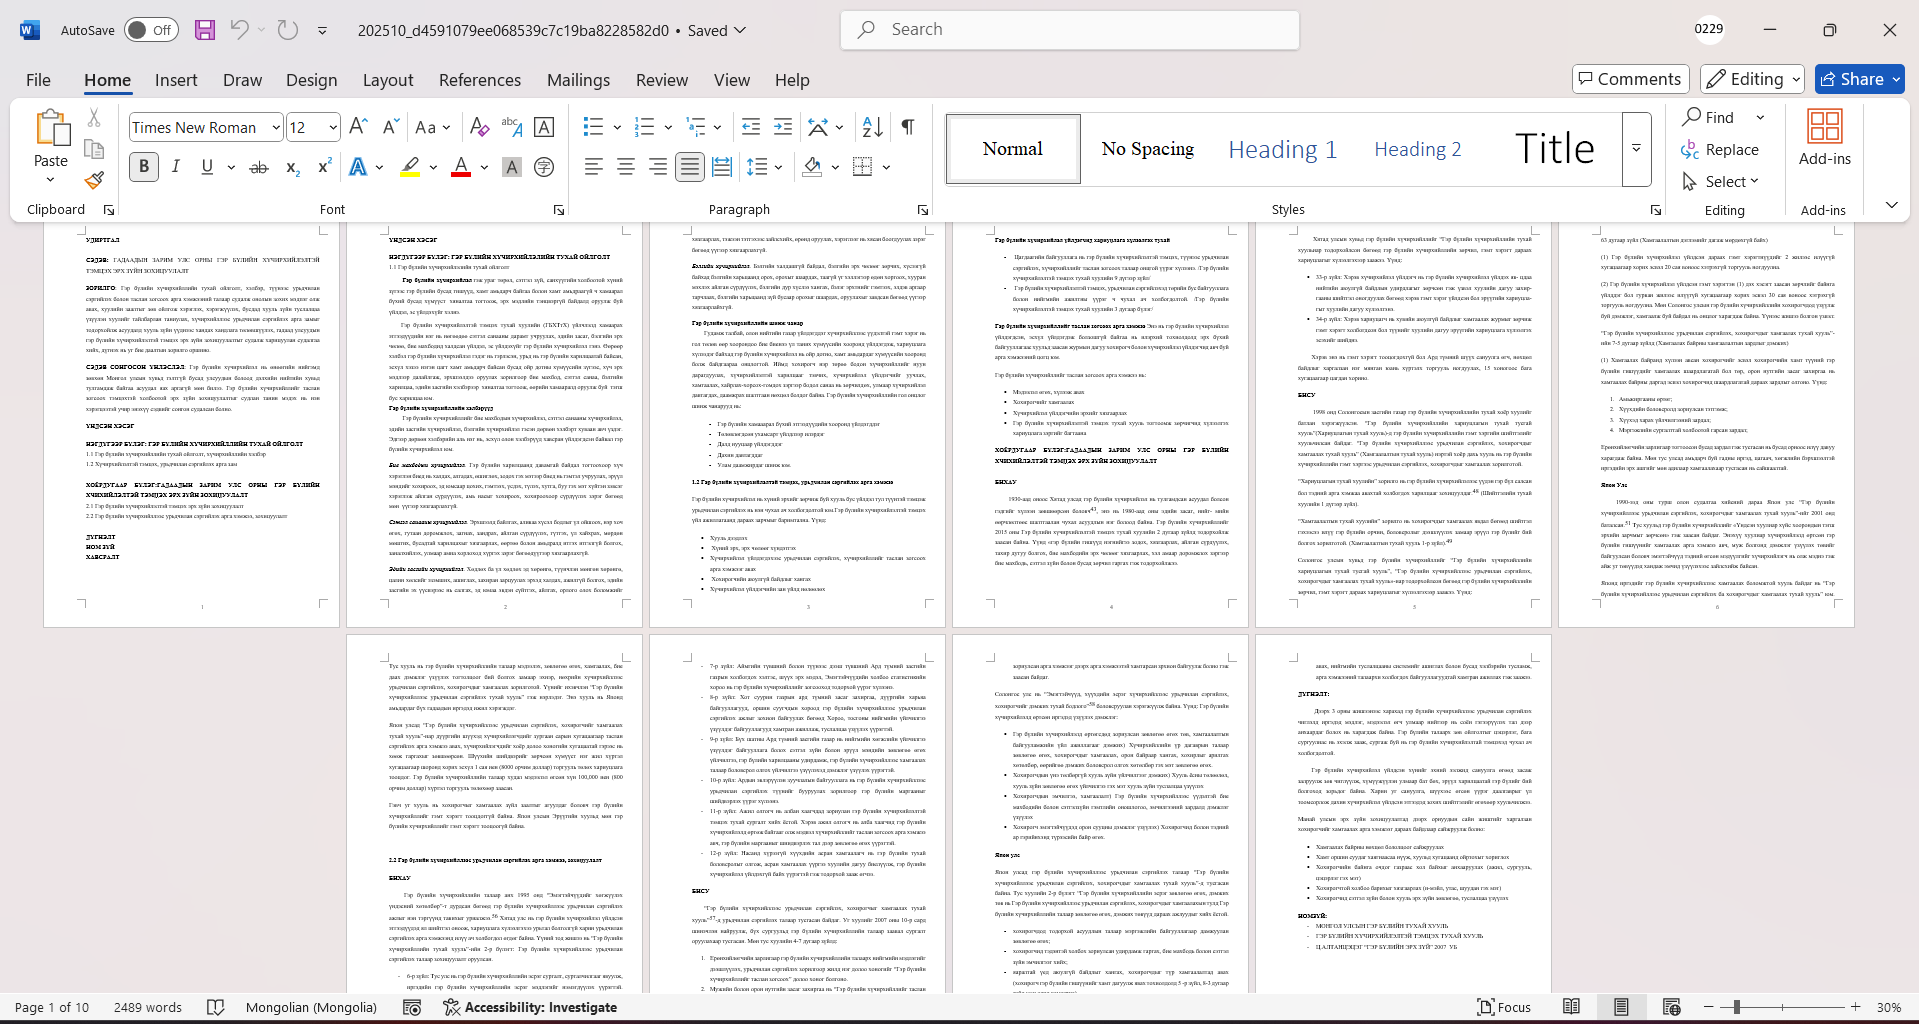Toggle Italic formatting
Image resolution: width=1919 pixels, height=1024 pixels.
coord(176,167)
